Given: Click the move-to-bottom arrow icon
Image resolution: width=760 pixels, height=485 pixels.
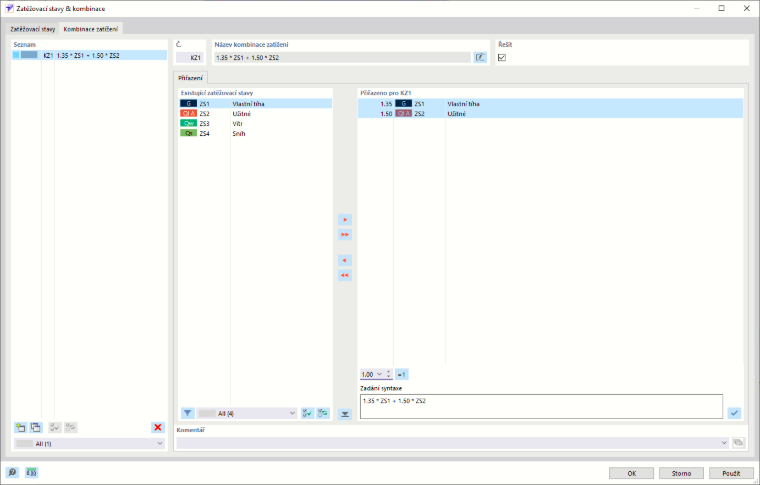Looking at the screenshot, I should (x=345, y=414).
